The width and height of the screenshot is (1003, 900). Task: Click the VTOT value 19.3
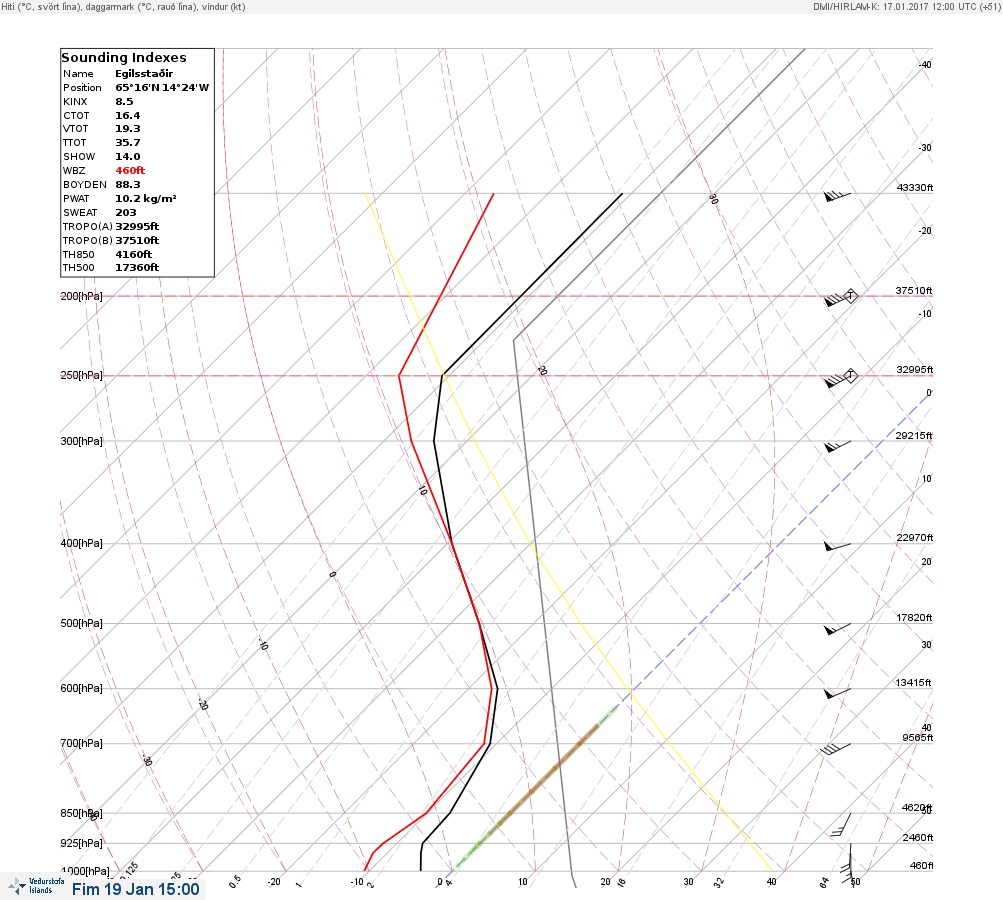127,129
